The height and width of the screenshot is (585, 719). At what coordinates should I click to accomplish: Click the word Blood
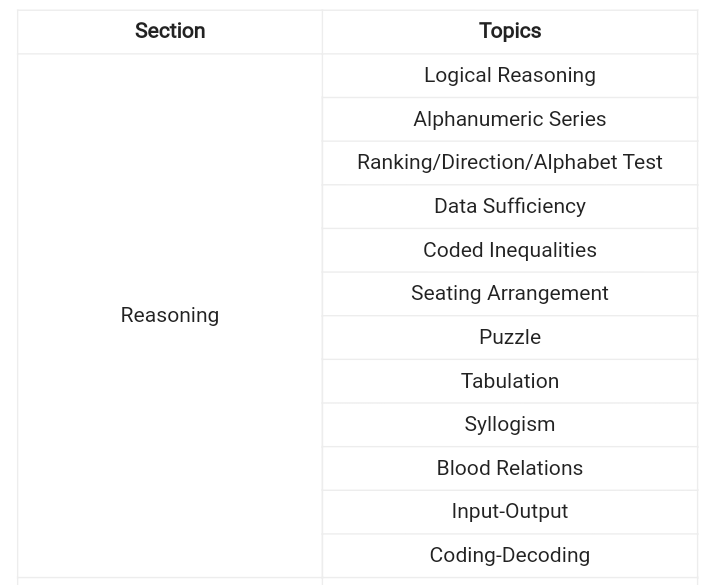pos(464,468)
